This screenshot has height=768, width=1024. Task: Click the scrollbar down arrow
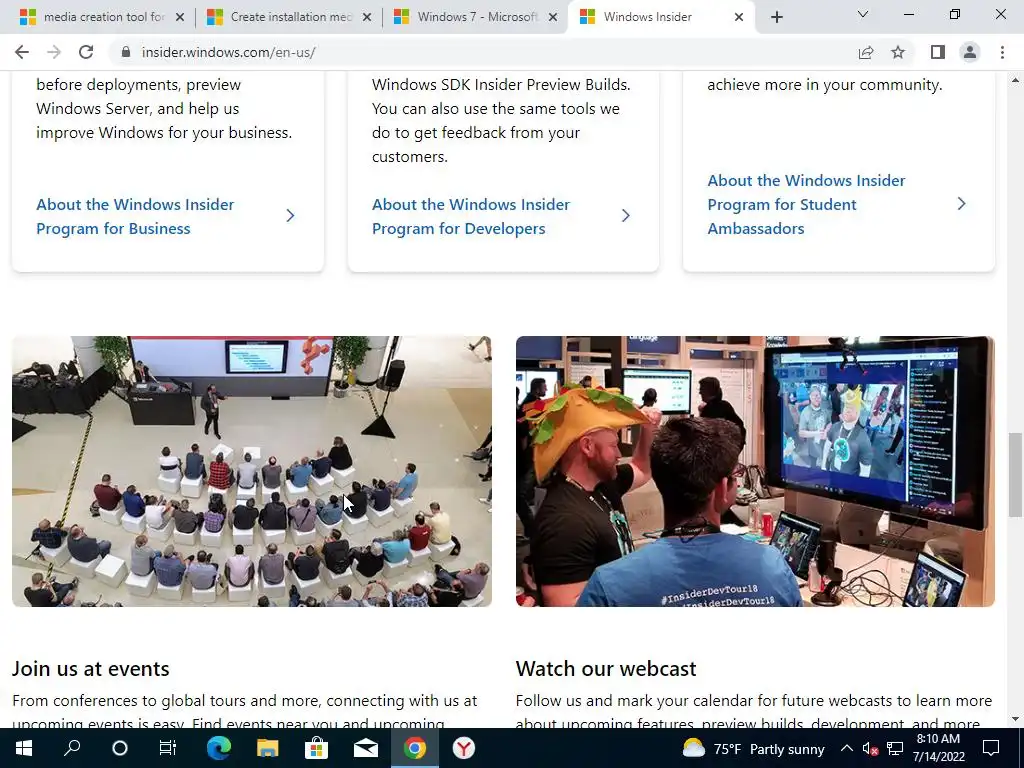click(x=1015, y=720)
